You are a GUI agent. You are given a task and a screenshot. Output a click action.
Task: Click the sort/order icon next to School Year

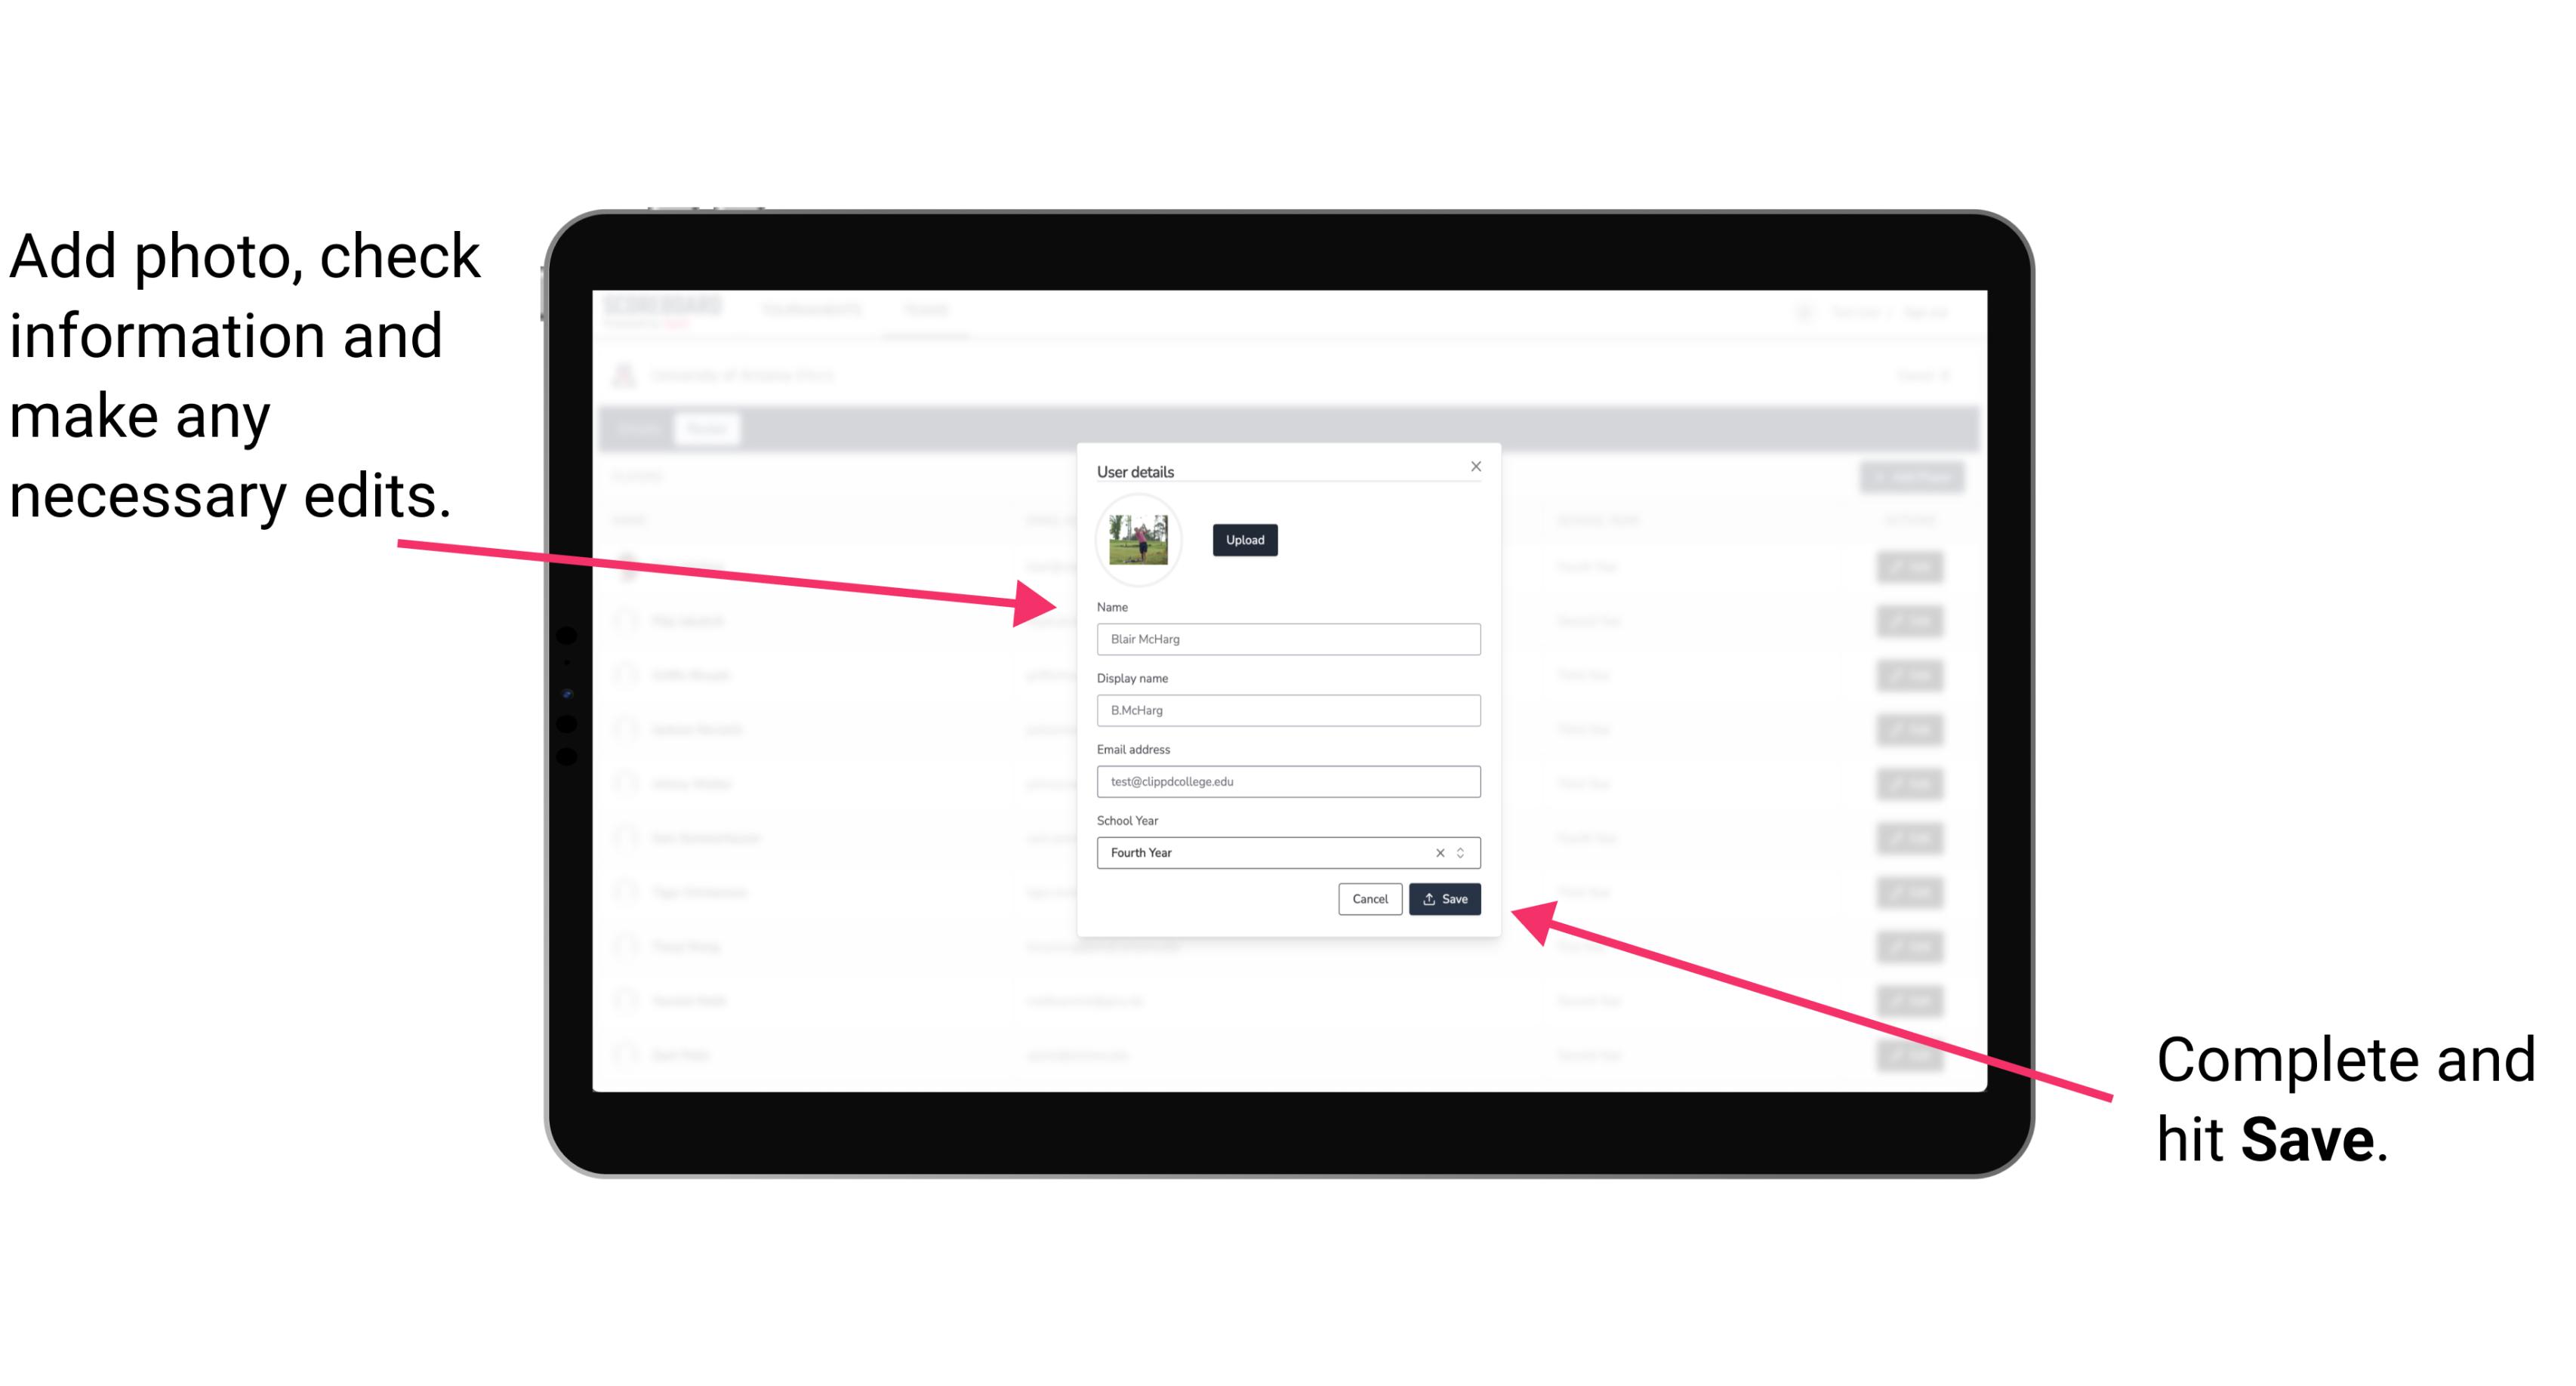(x=1463, y=852)
